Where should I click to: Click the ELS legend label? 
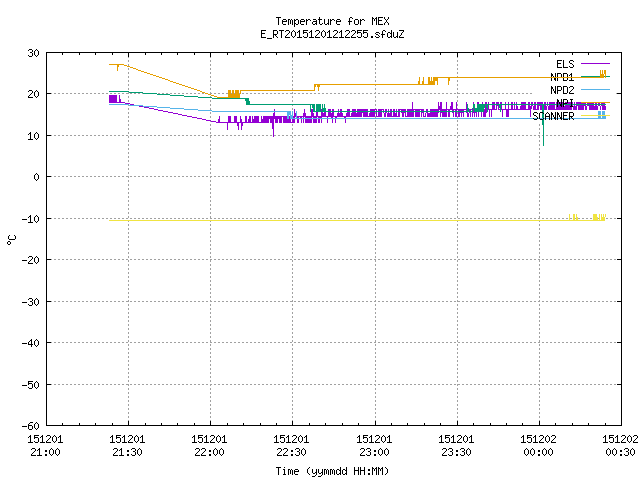point(565,64)
